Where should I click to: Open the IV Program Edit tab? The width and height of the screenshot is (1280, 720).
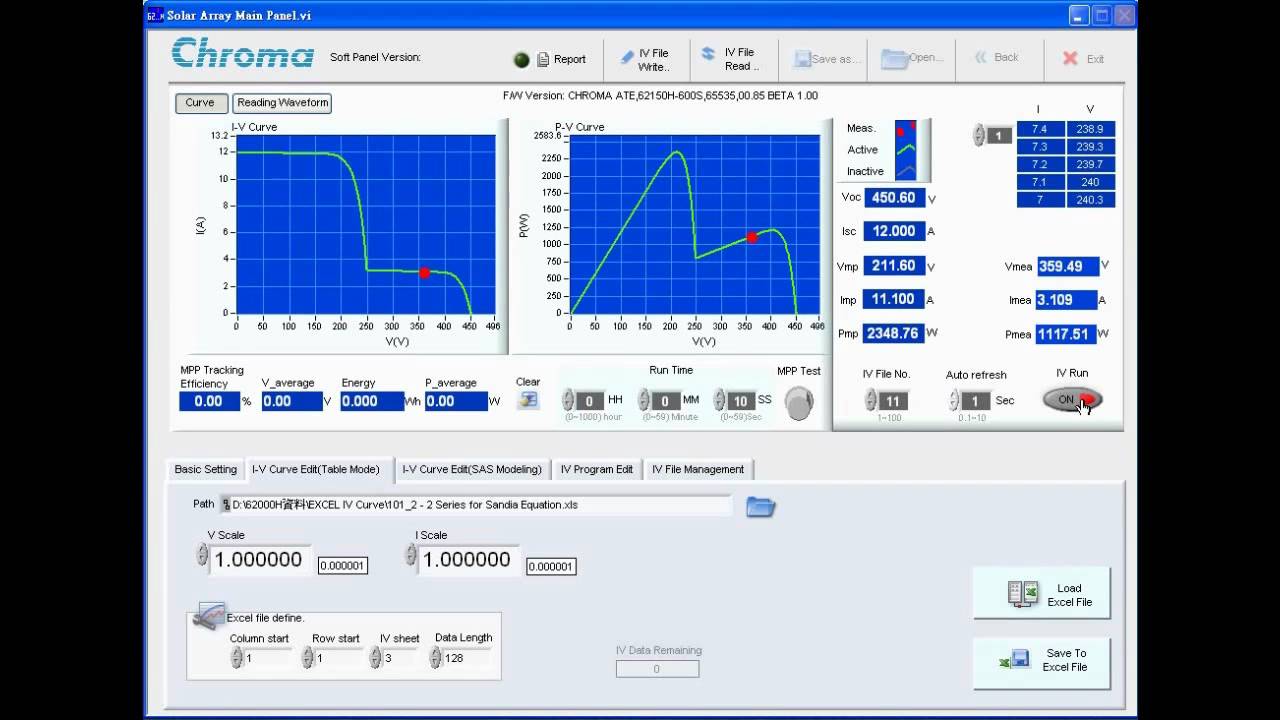[597, 469]
